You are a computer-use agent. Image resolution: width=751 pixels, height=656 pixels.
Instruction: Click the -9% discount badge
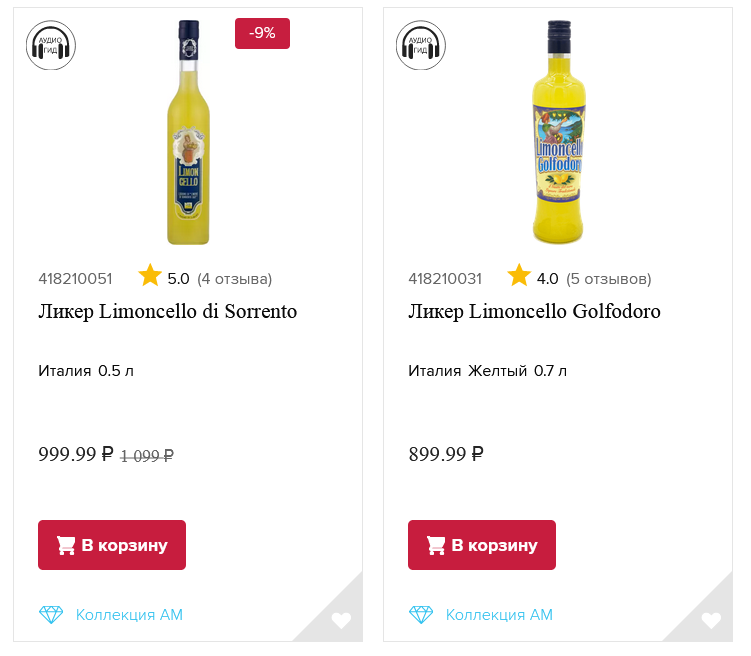[x=262, y=33]
